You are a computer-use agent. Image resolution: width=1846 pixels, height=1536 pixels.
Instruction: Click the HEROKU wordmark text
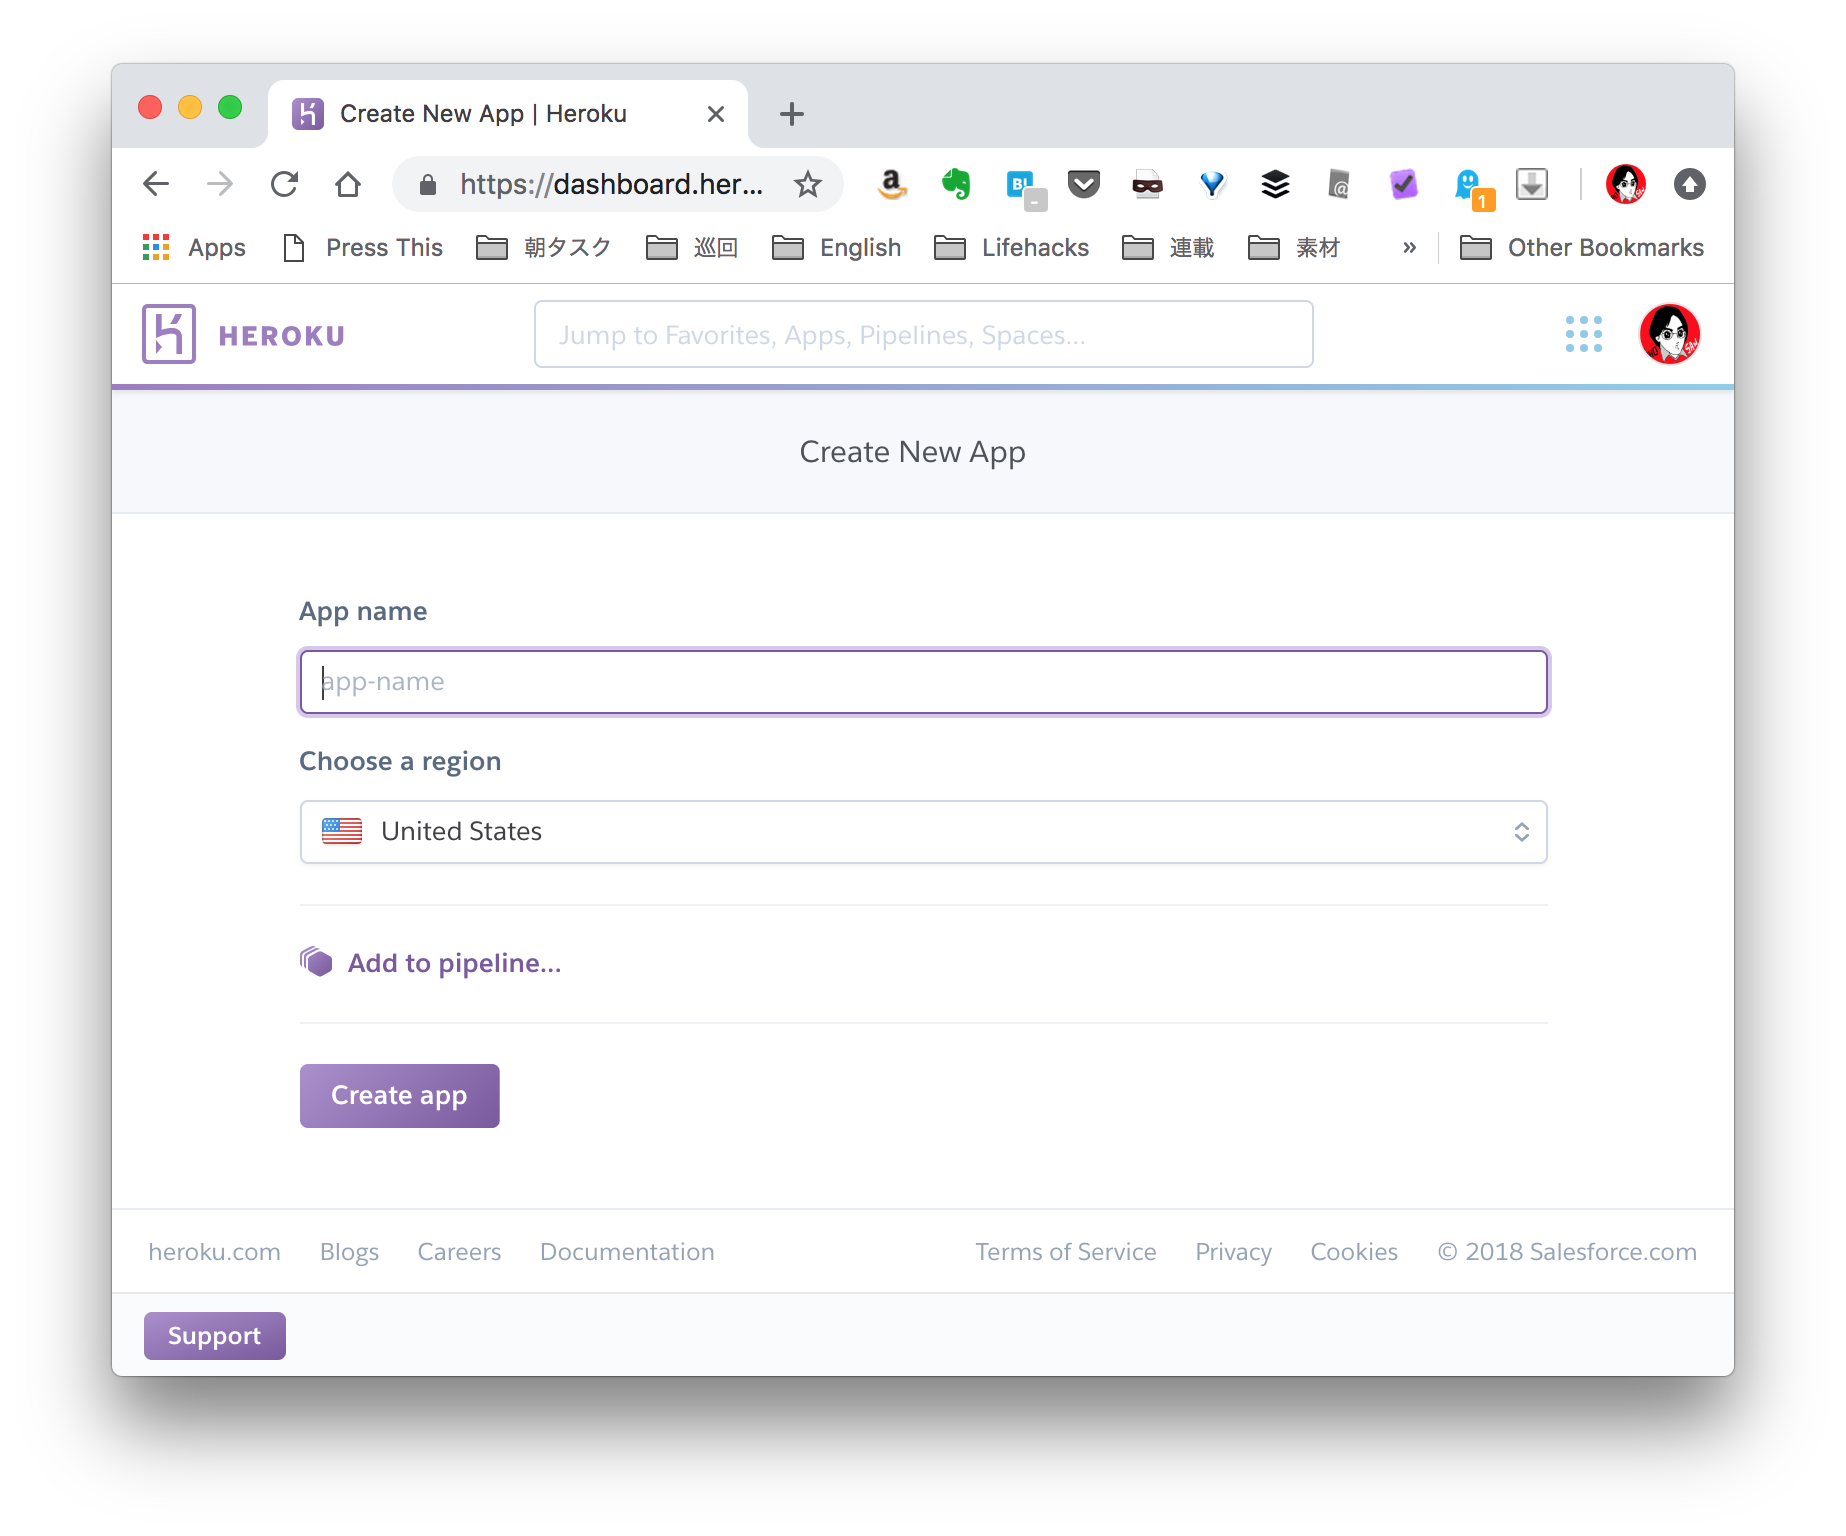click(282, 336)
